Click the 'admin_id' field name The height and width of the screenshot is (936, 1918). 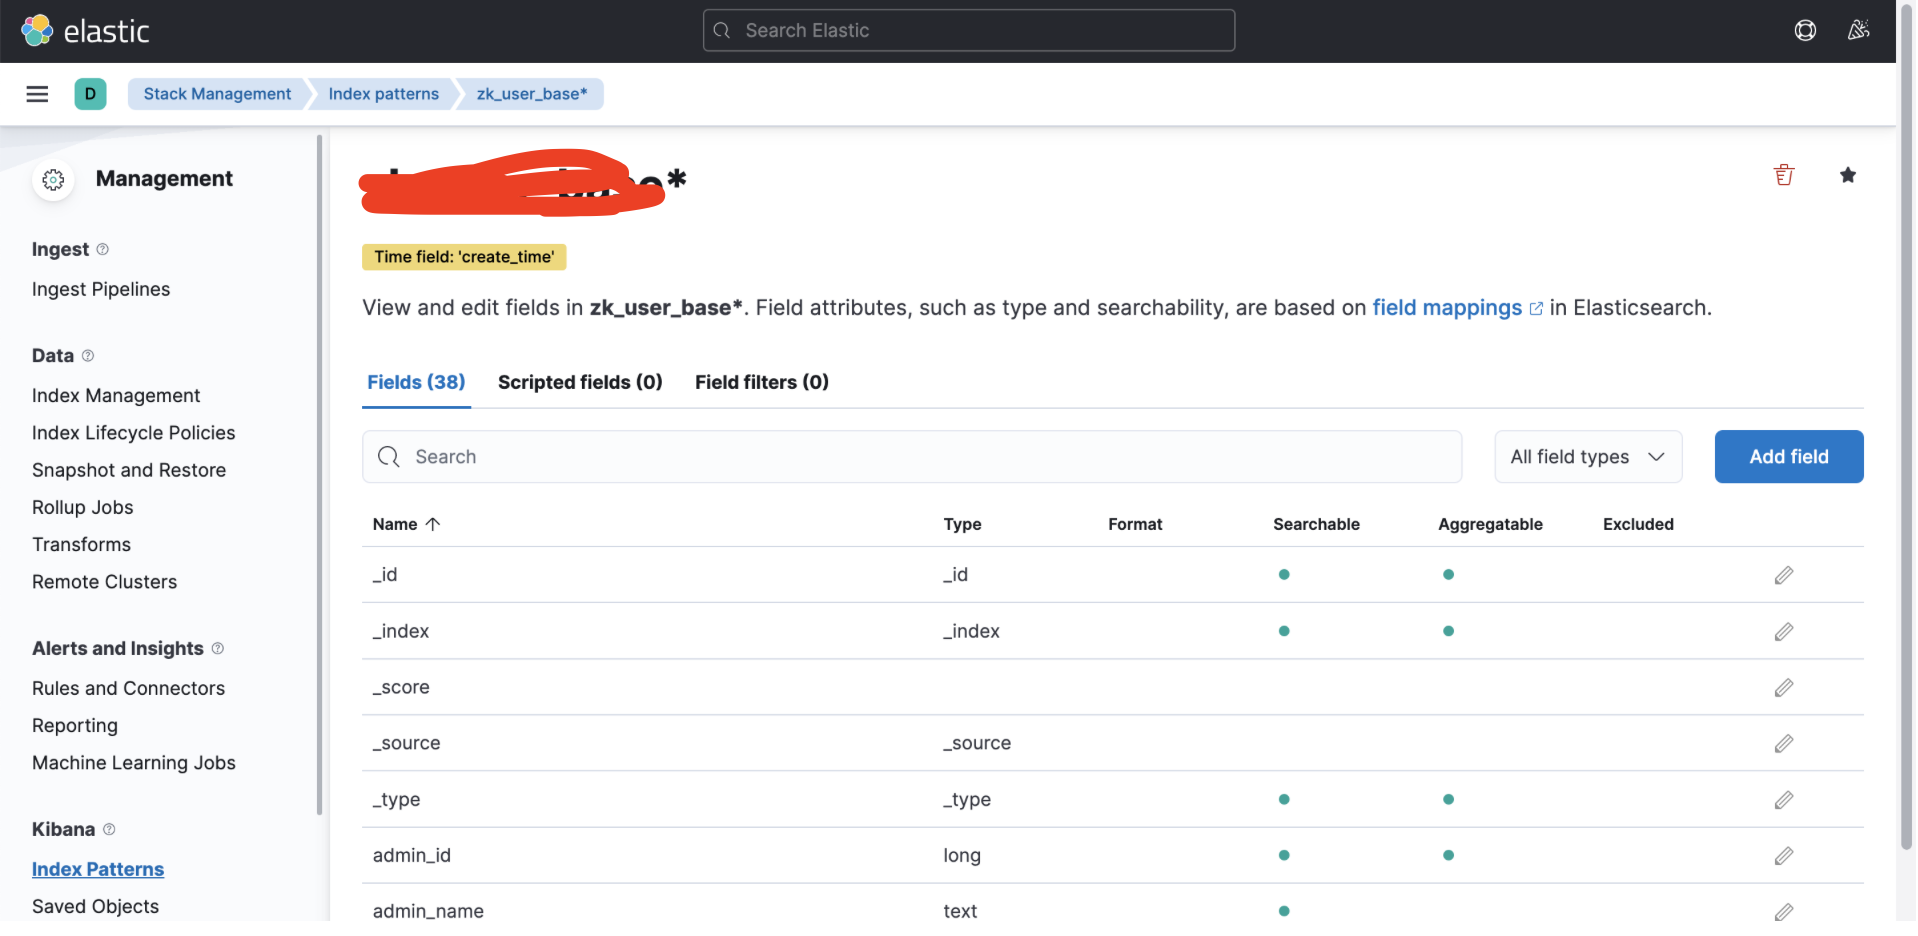412,855
